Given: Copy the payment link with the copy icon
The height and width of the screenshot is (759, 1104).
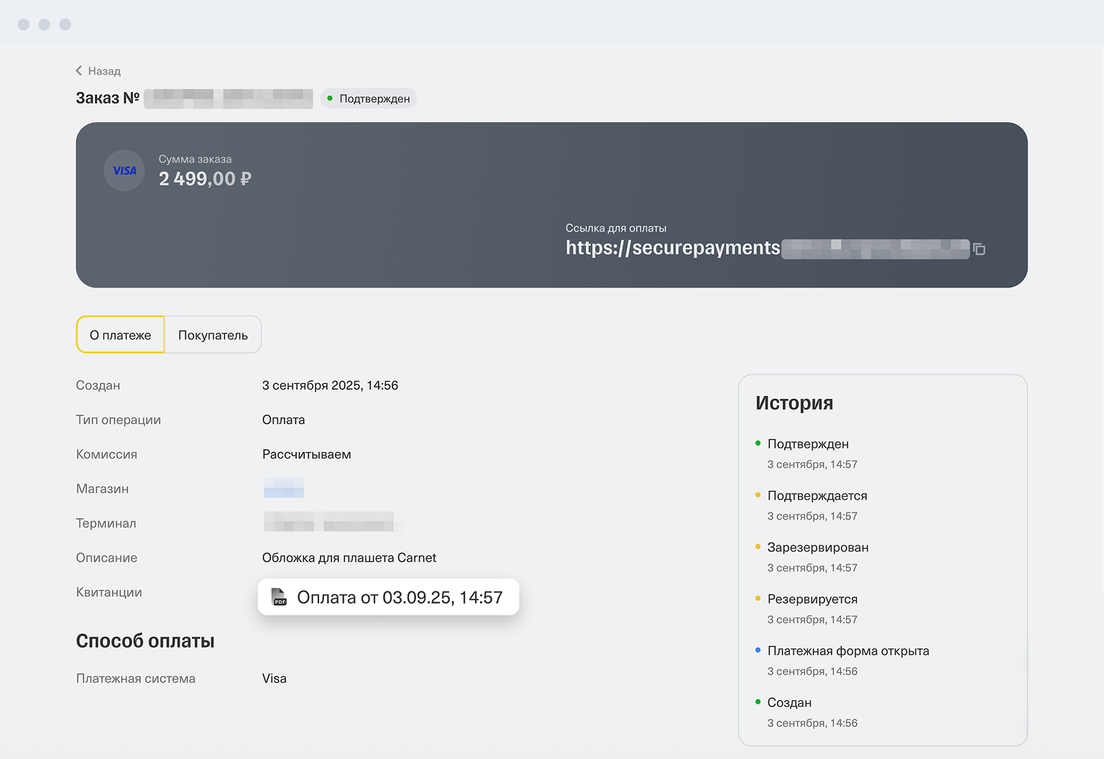Looking at the screenshot, I should 979,249.
